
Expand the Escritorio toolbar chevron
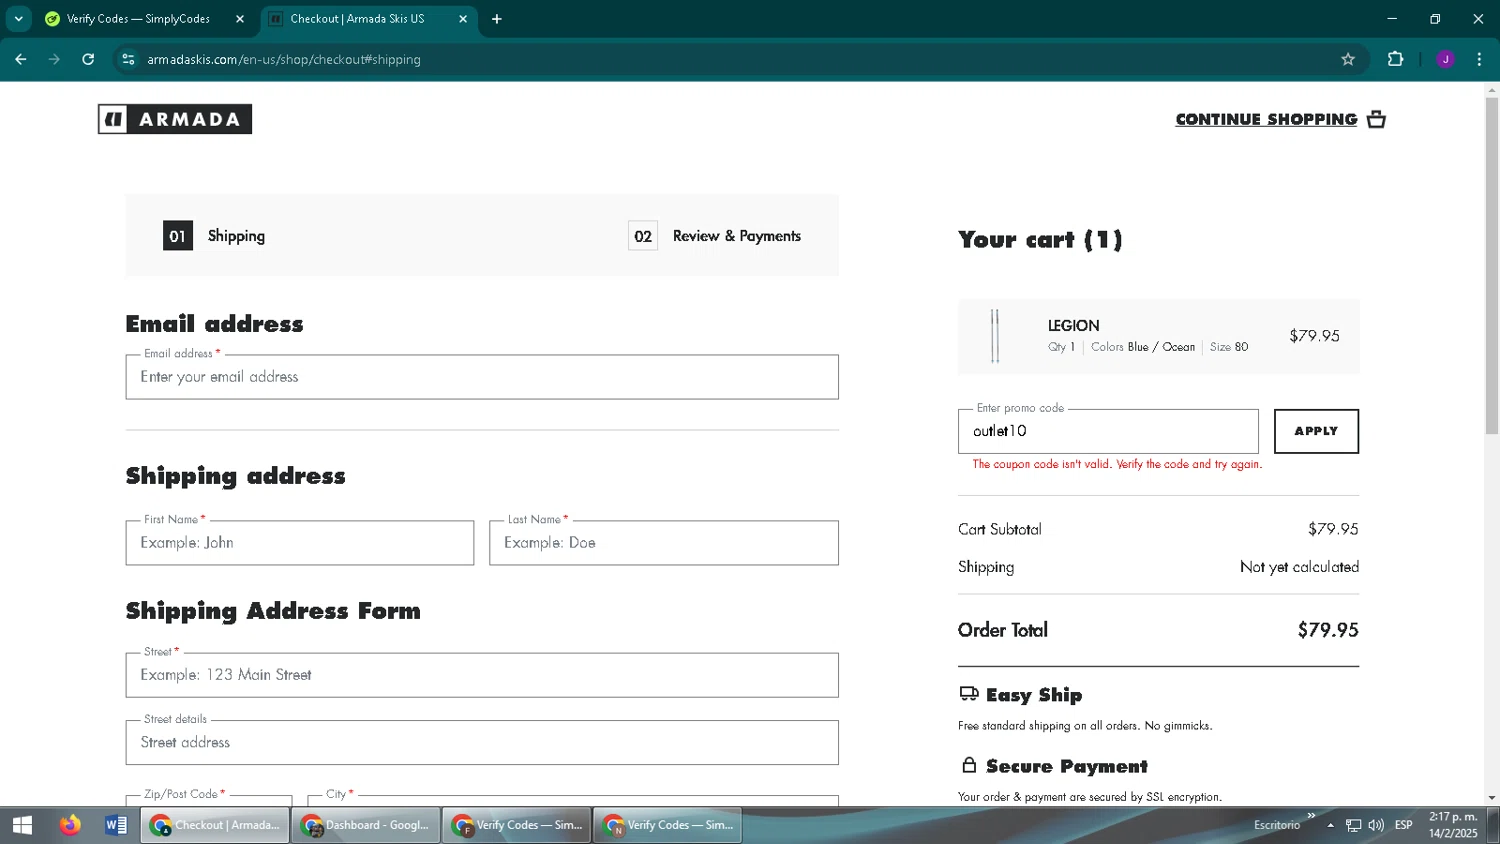pos(1311,816)
